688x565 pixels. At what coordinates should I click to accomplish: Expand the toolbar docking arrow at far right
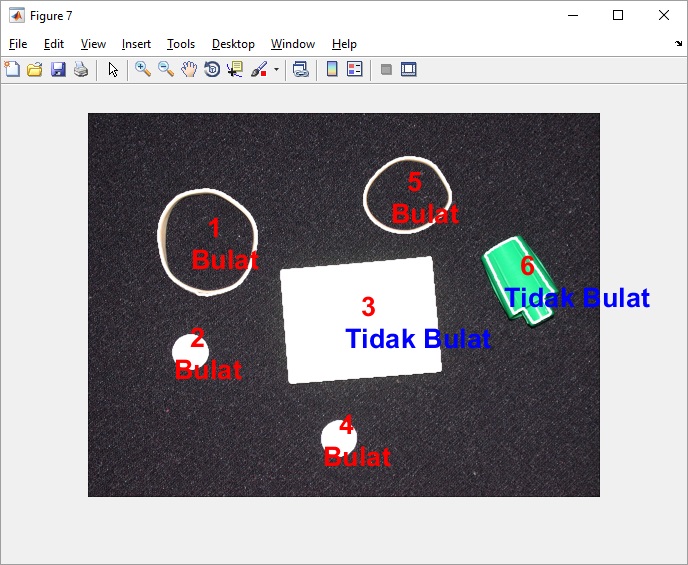point(679,44)
